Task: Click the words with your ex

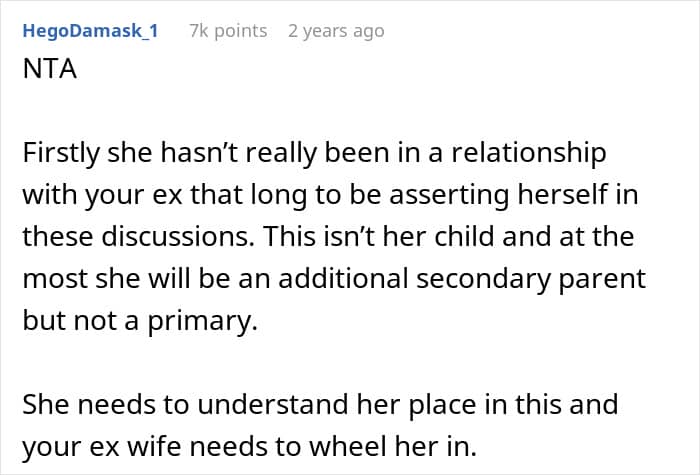Action: coord(103,196)
